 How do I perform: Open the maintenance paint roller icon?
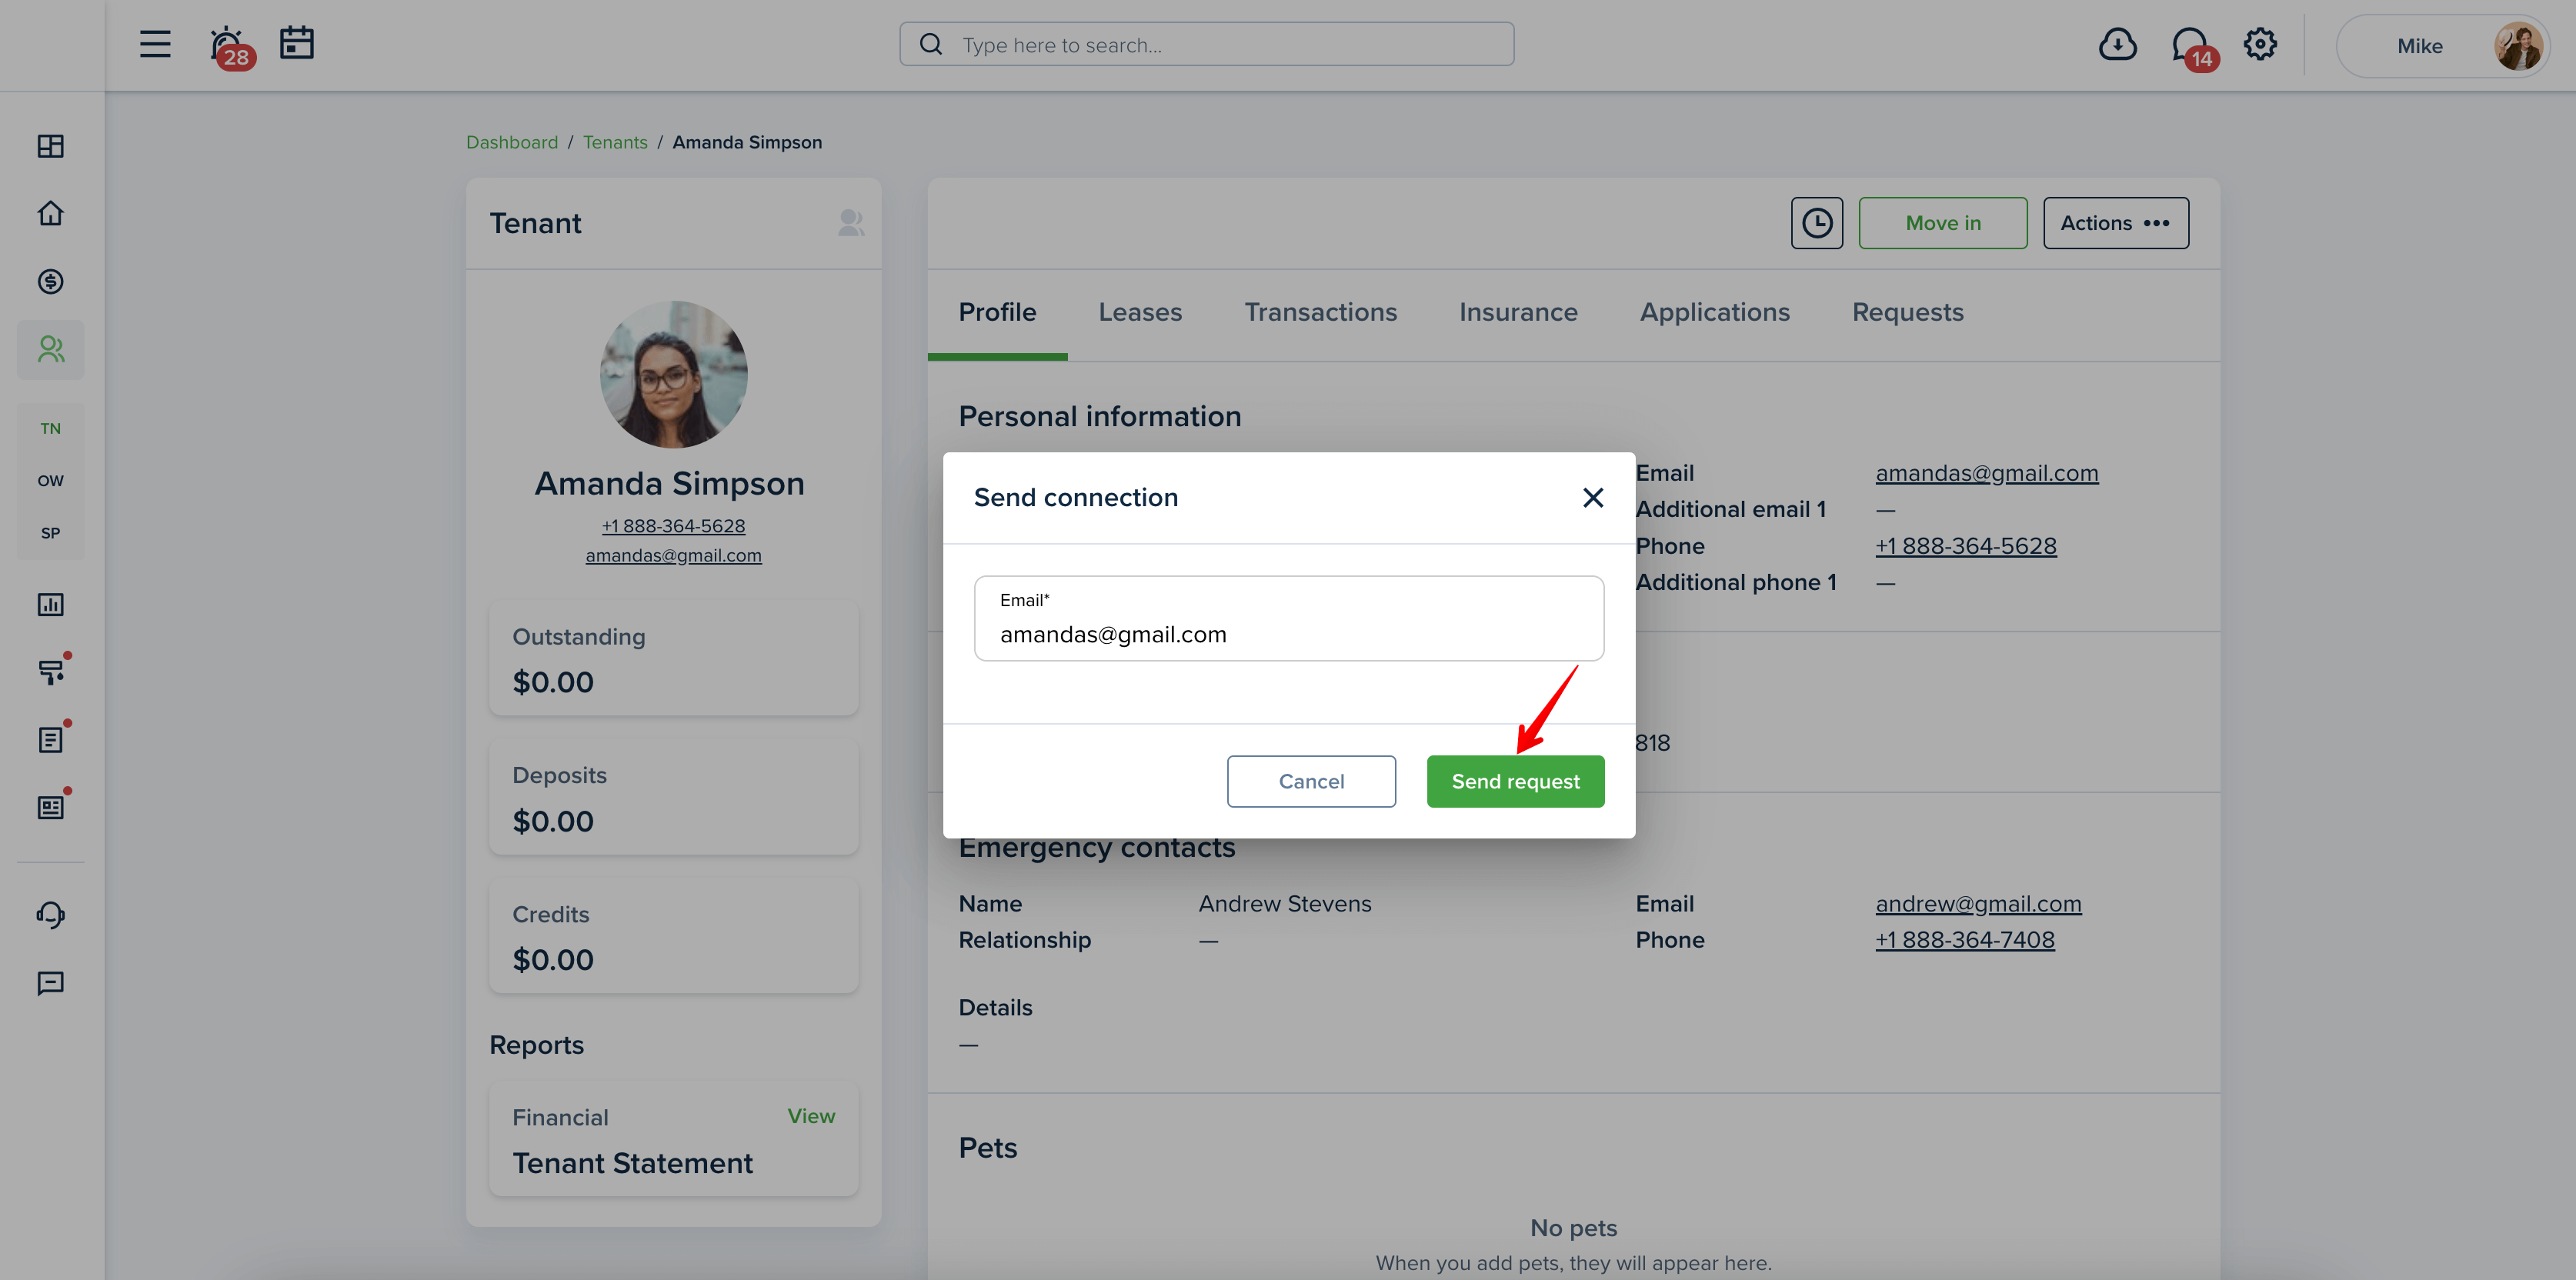[x=52, y=670]
